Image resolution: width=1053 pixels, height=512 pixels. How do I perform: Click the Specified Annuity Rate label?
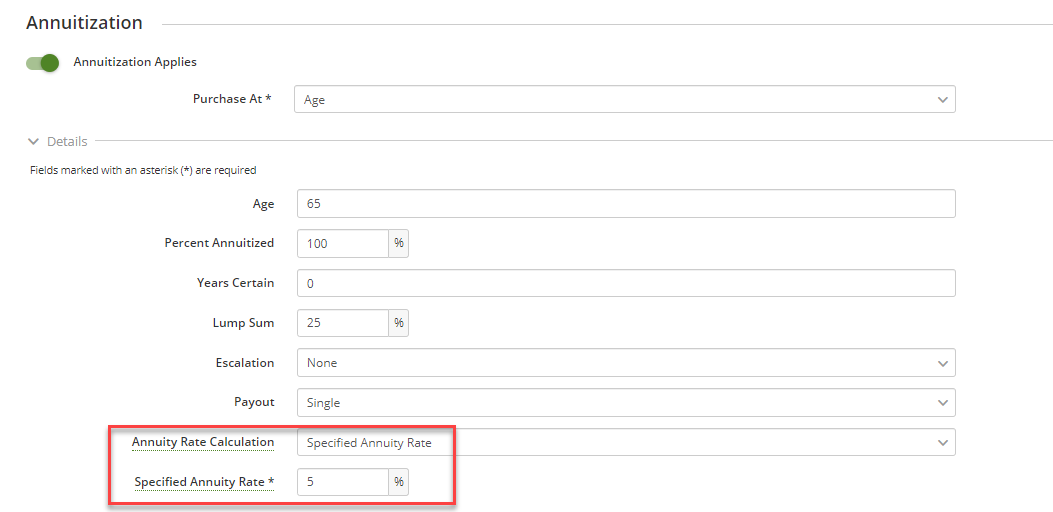point(204,482)
